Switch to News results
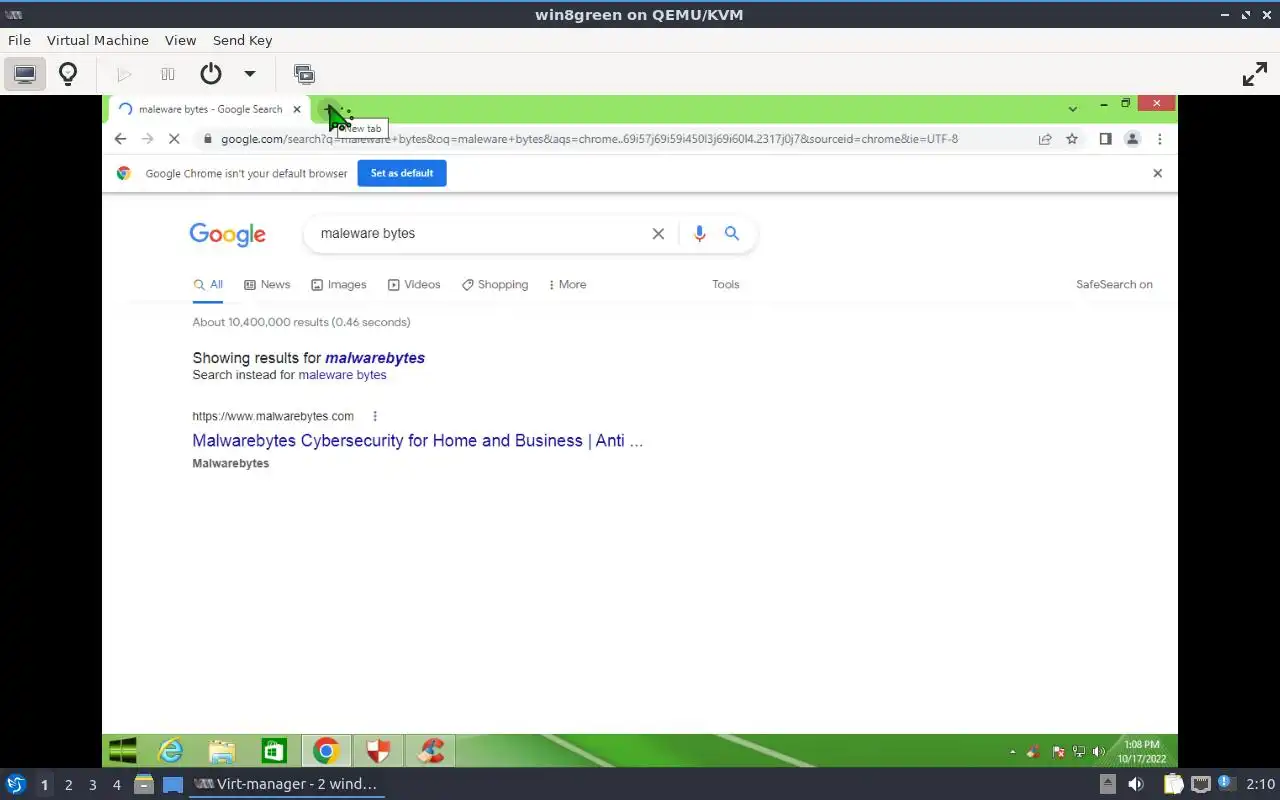This screenshot has width=1280, height=800. [267, 285]
